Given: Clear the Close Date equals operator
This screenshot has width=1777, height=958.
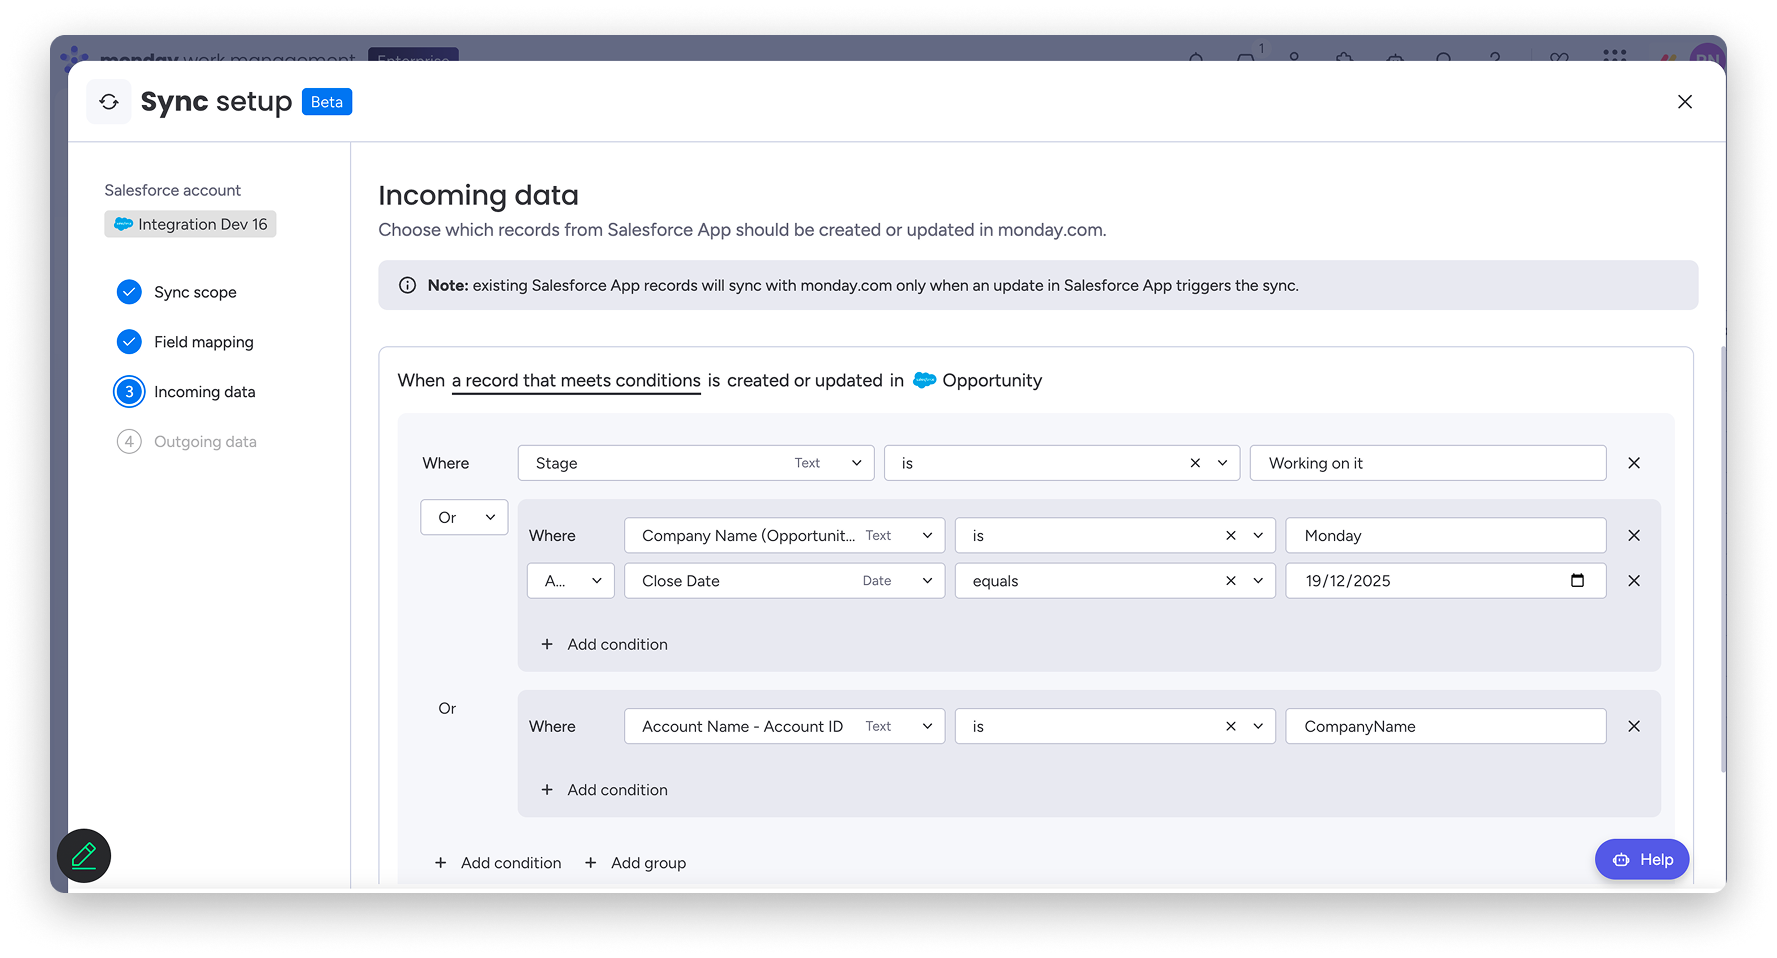Looking at the screenshot, I should (1230, 581).
